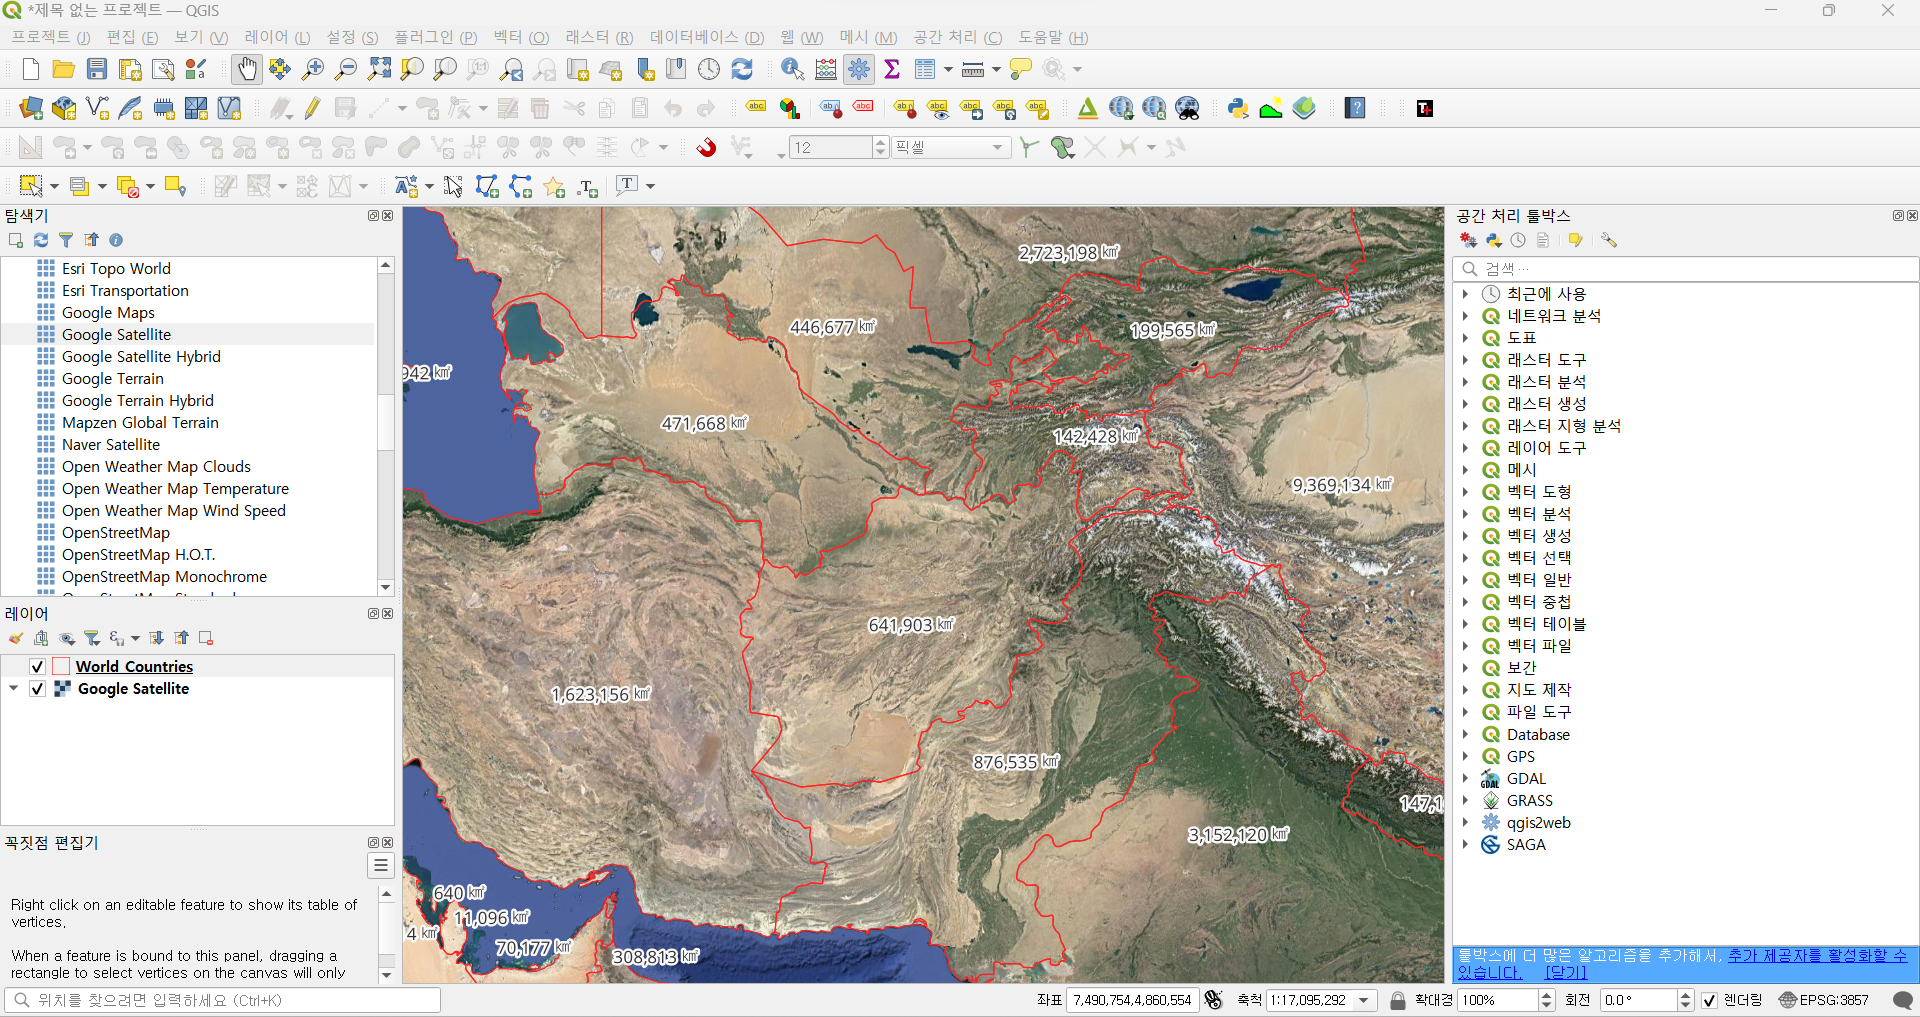Filter the Browser panel

coord(66,240)
